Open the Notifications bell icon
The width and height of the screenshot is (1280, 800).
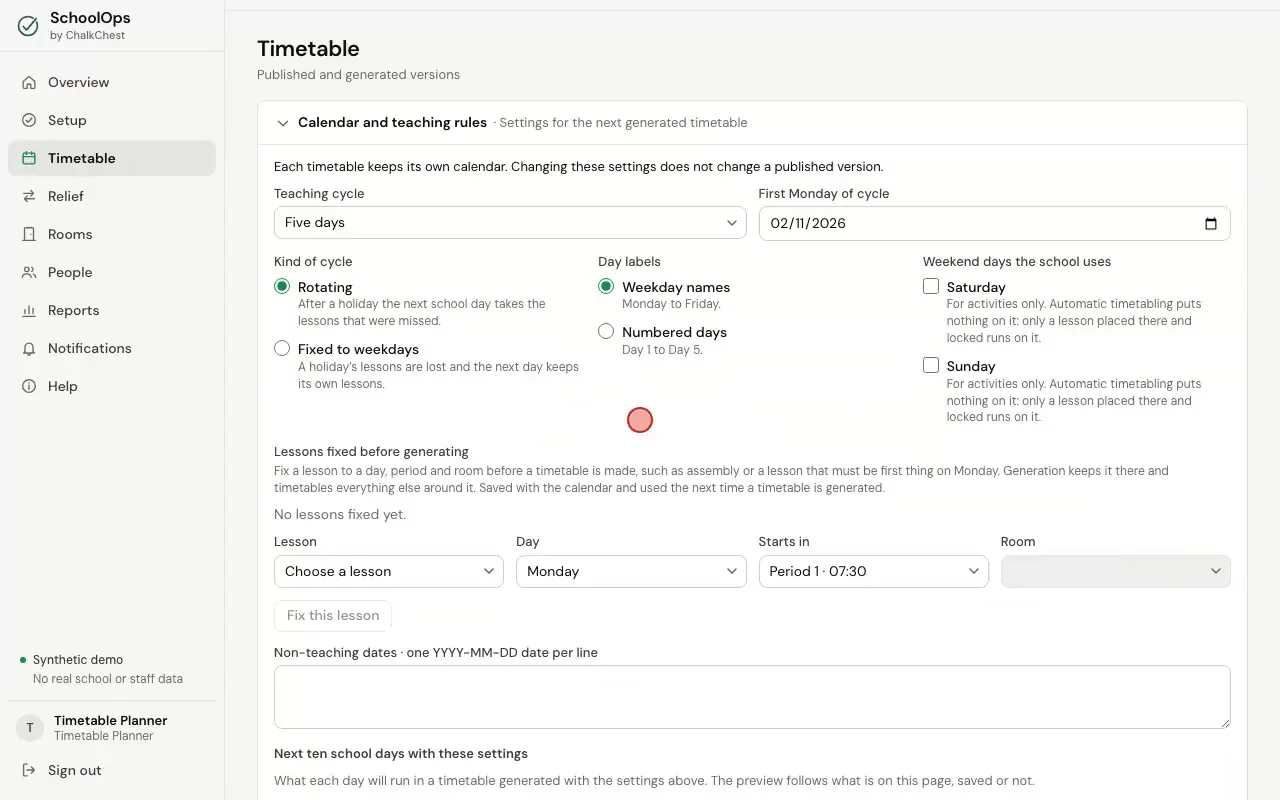pos(29,348)
